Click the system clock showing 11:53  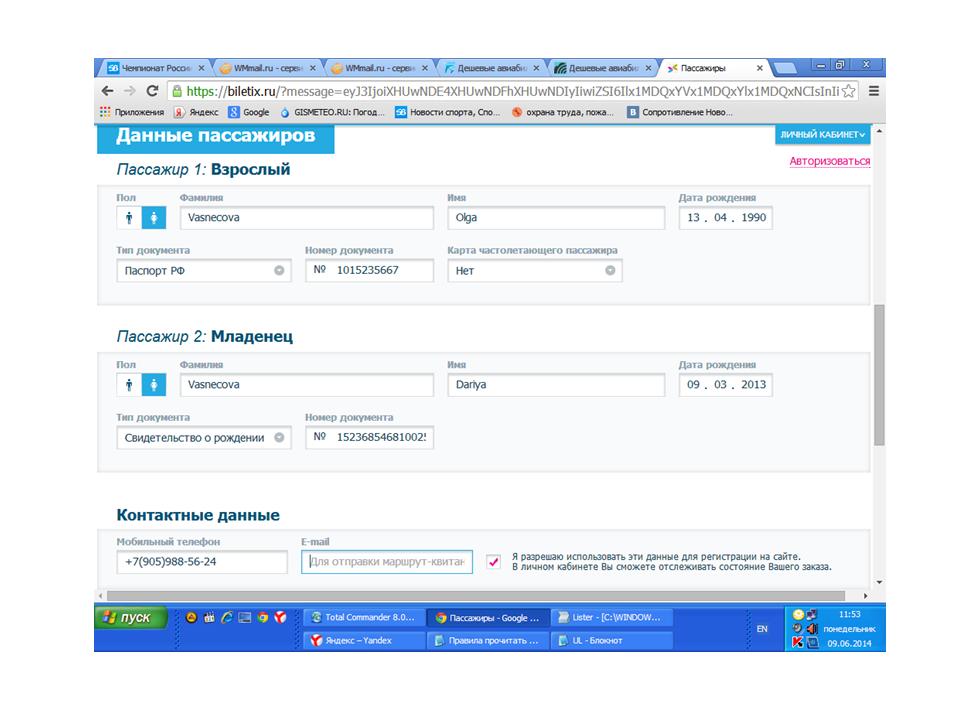850,614
